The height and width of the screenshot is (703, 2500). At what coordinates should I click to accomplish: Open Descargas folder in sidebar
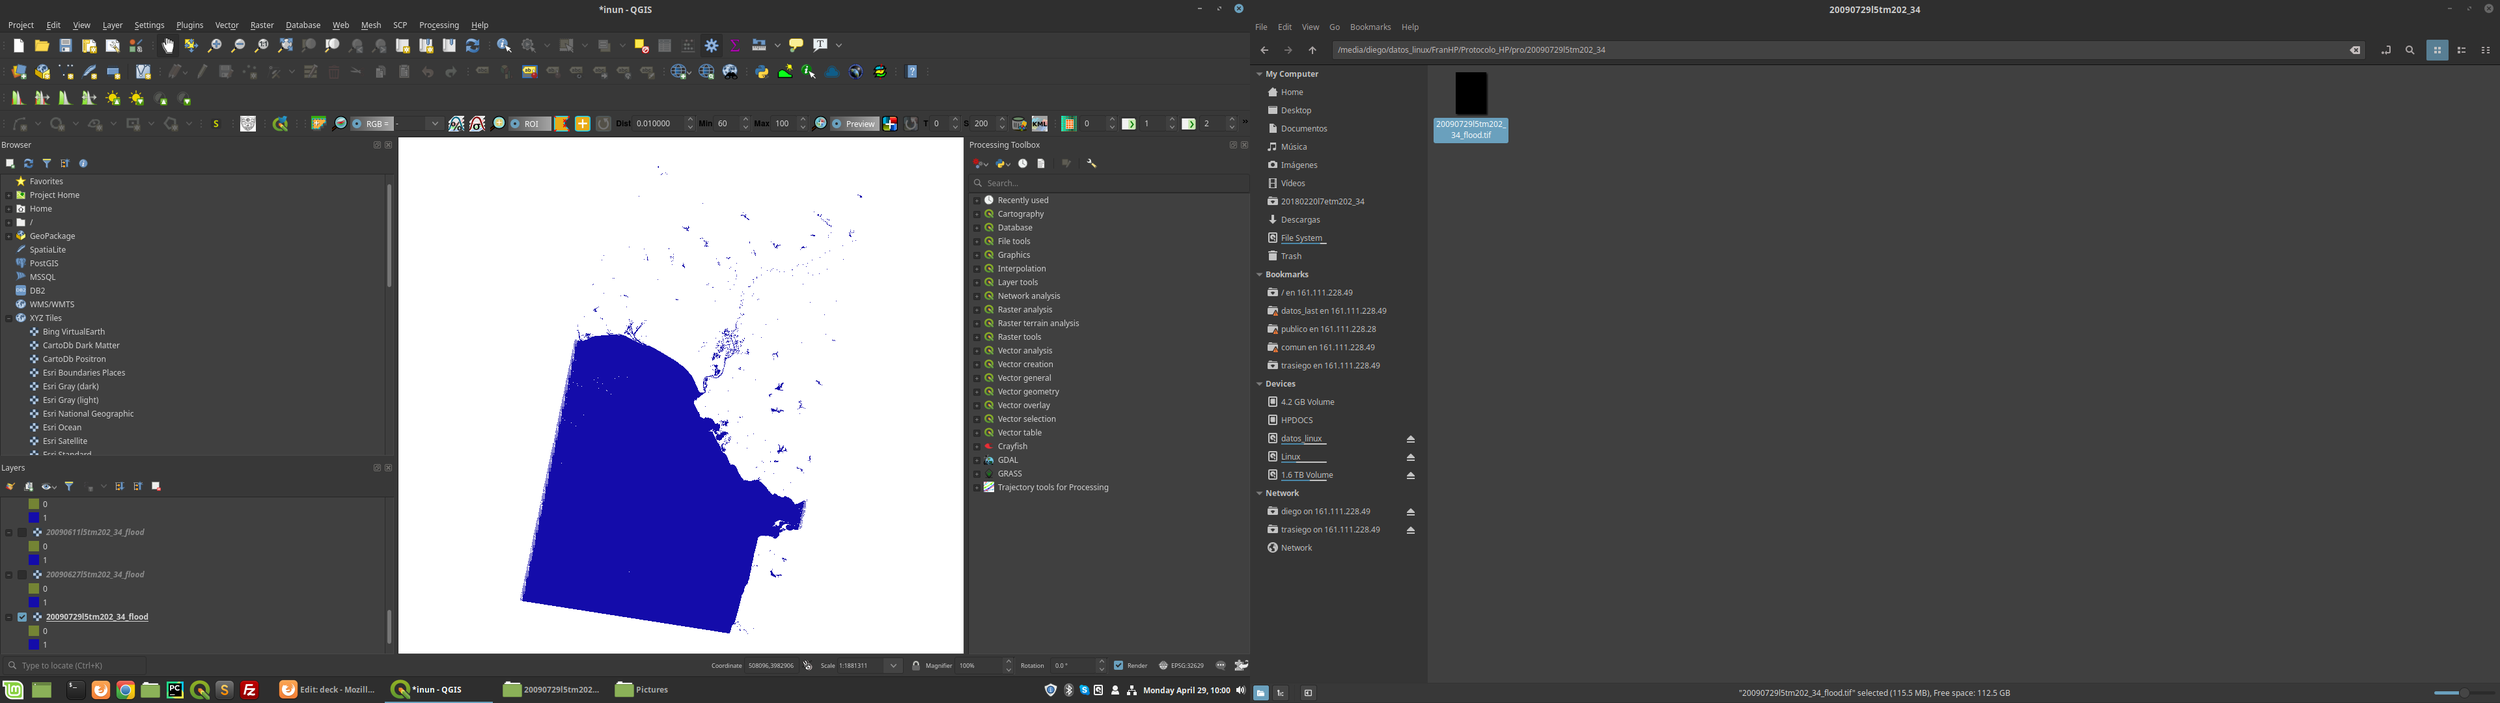(x=1300, y=220)
